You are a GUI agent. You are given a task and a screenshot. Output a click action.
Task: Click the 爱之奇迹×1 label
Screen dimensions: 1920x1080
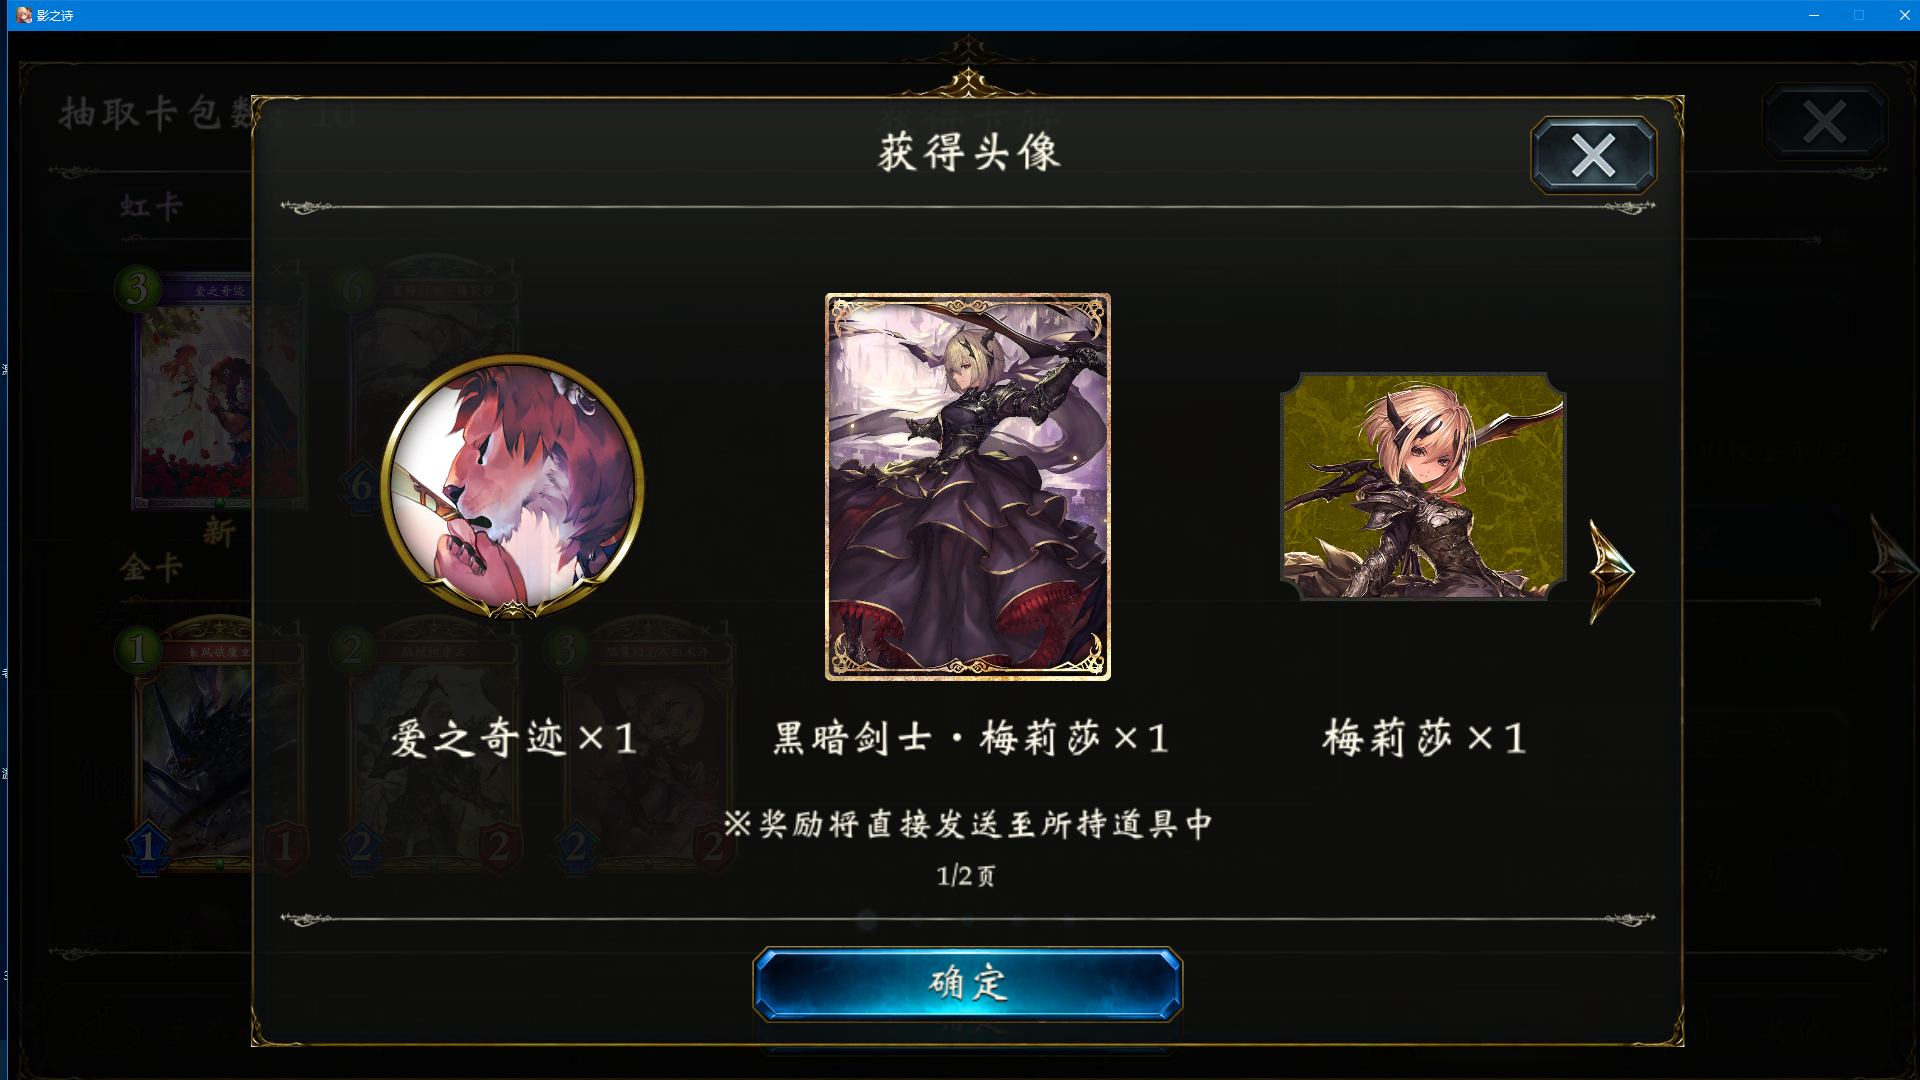click(x=513, y=739)
